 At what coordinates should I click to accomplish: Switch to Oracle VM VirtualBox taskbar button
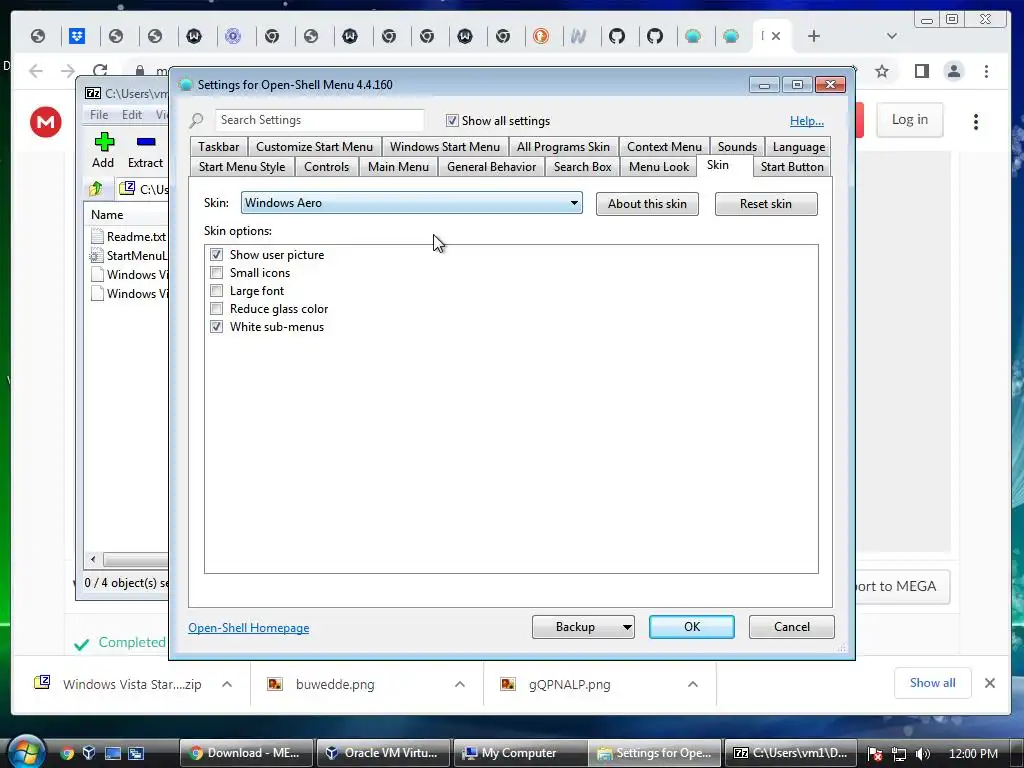pyautogui.click(x=383, y=753)
